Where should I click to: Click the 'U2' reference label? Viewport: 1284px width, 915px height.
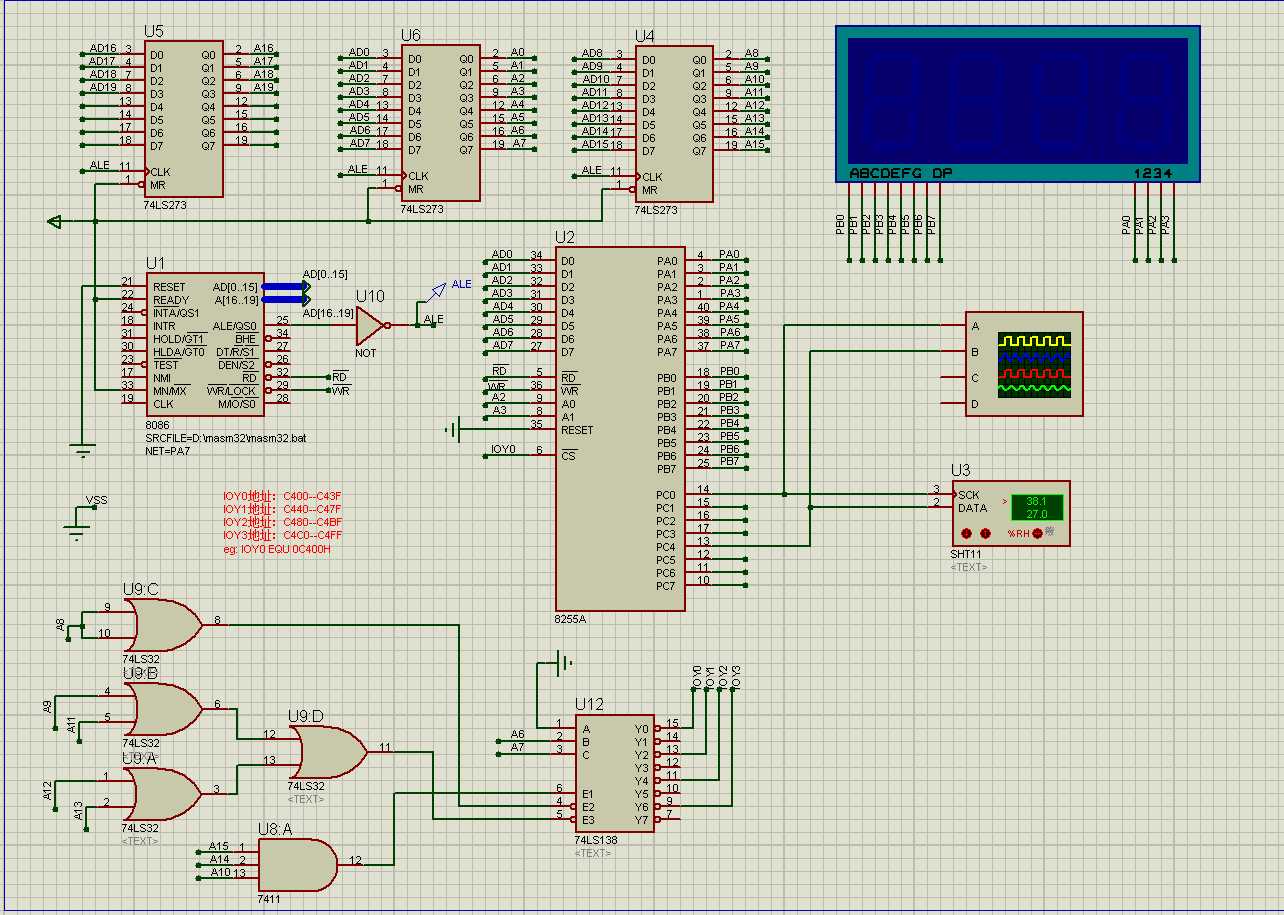tap(565, 237)
